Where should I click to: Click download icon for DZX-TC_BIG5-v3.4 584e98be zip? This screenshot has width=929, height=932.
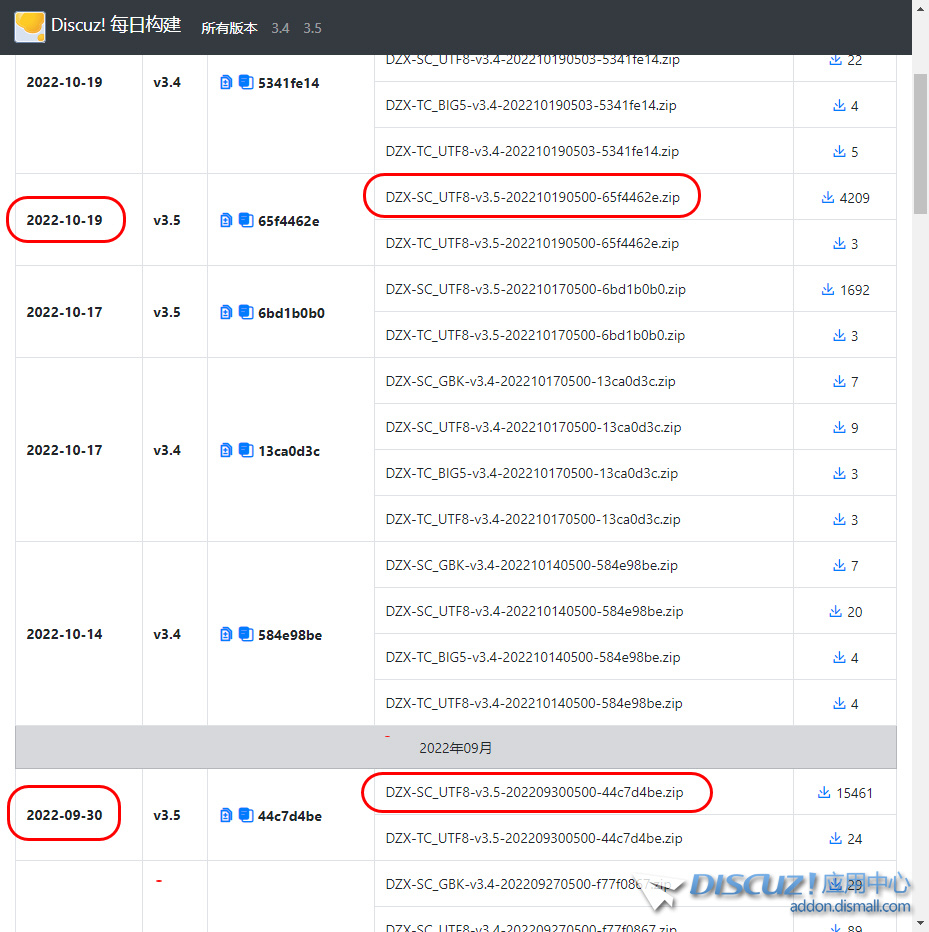pos(839,657)
